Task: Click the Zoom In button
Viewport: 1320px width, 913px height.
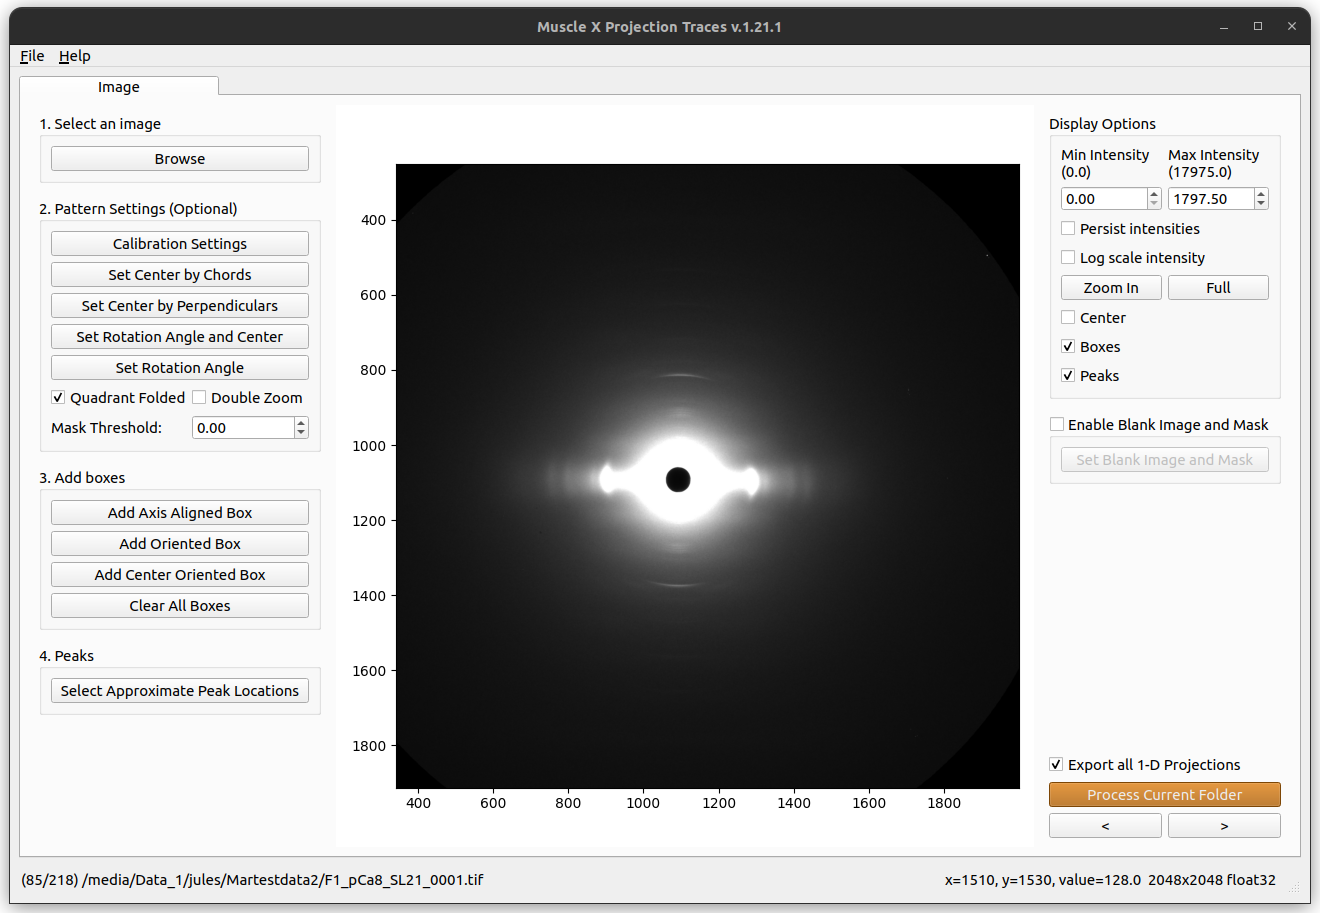Action: [1111, 288]
